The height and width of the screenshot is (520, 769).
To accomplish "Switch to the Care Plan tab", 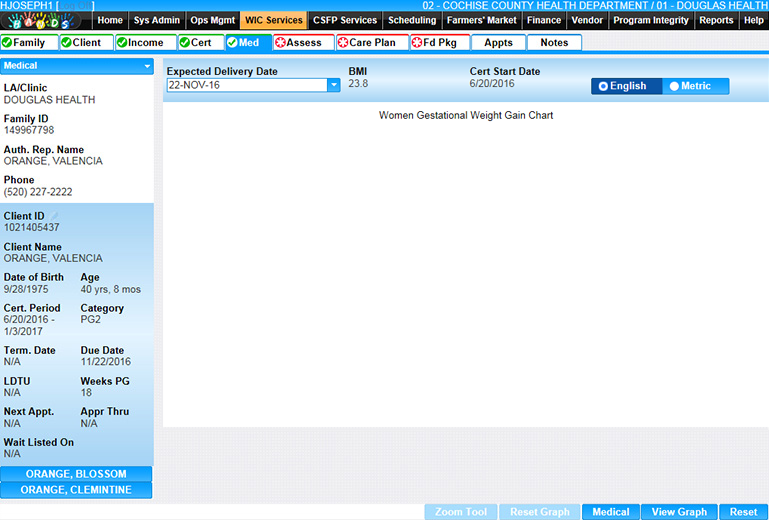I will point(372,43).
